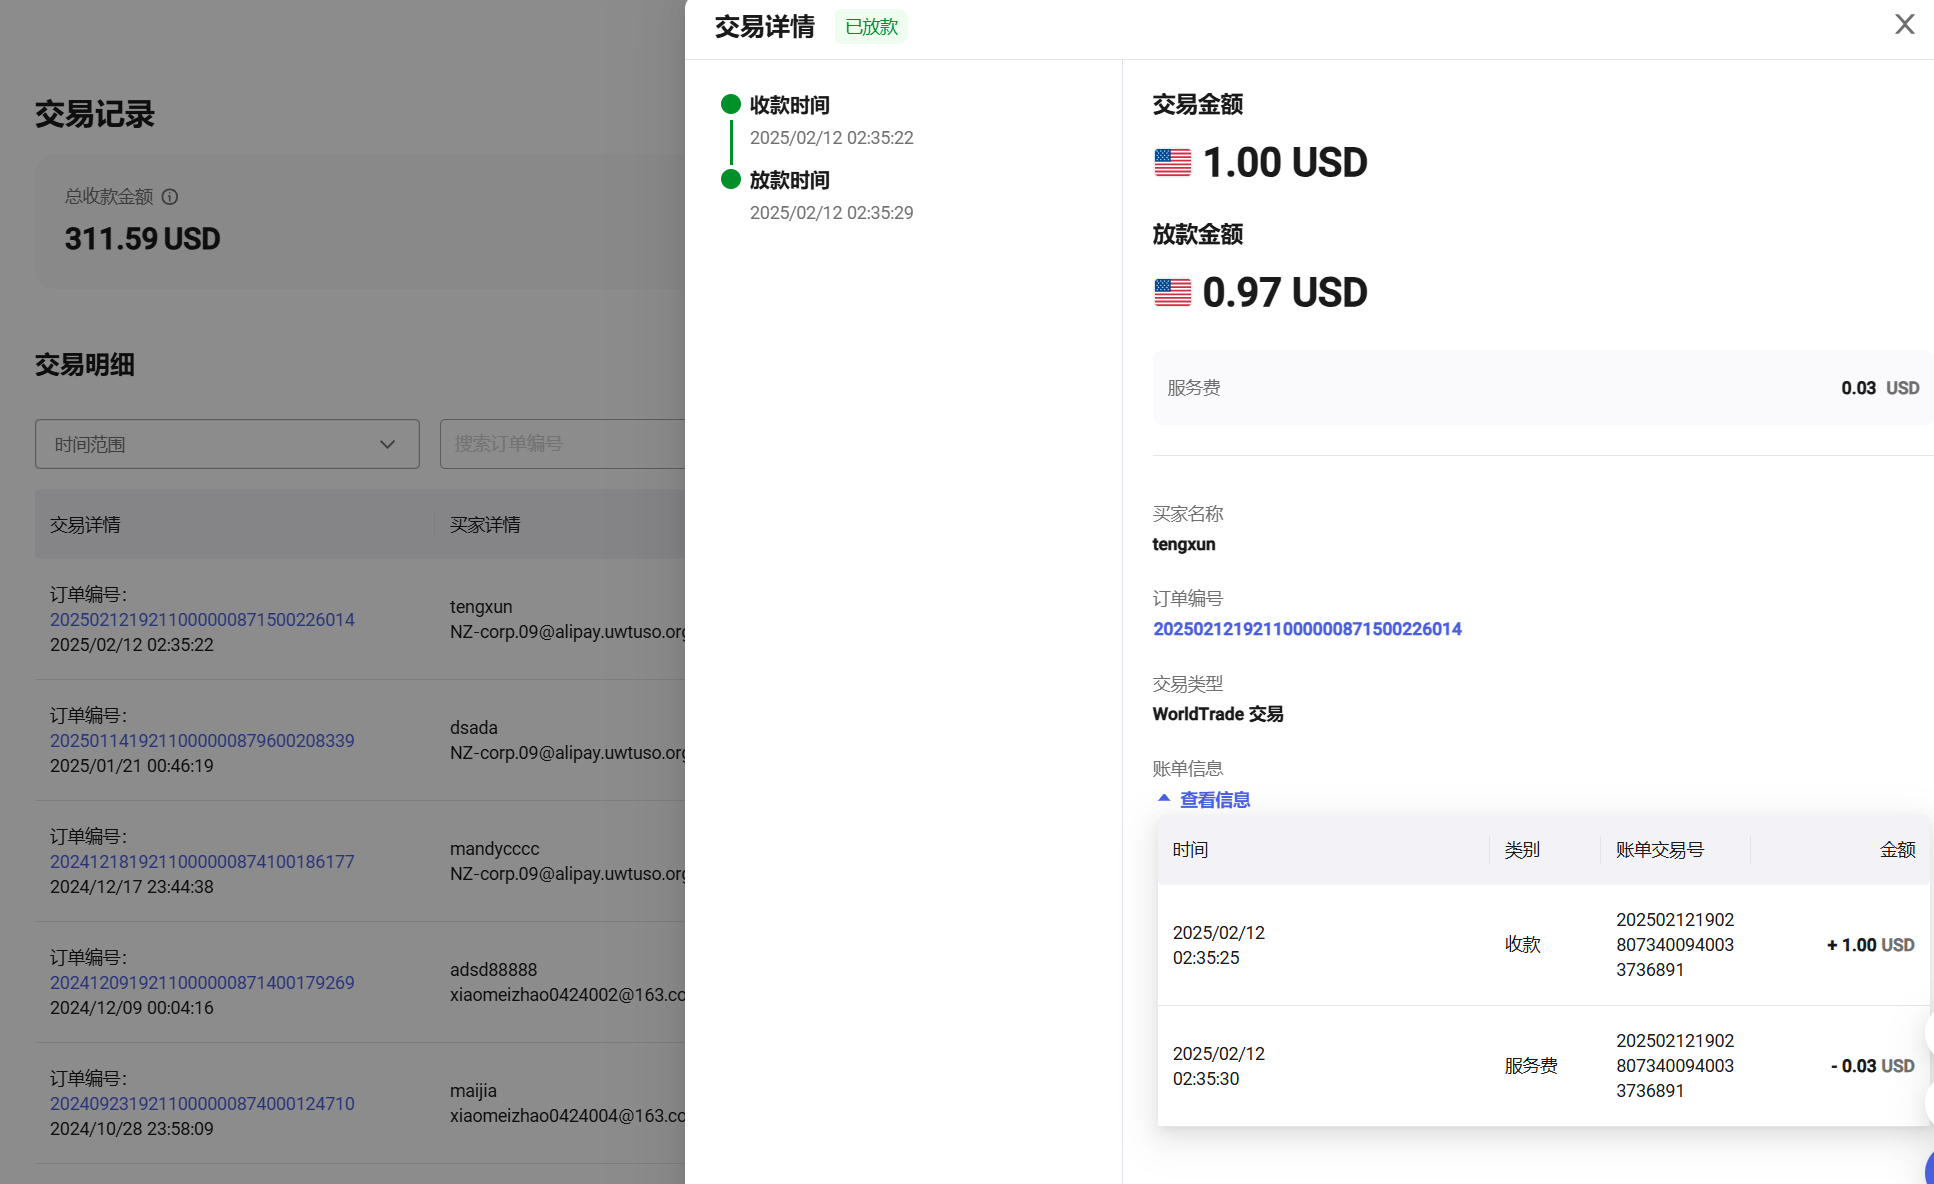
Task: Close the 交易详情 panel with the X icon
Action: [x=1904, y=24]
